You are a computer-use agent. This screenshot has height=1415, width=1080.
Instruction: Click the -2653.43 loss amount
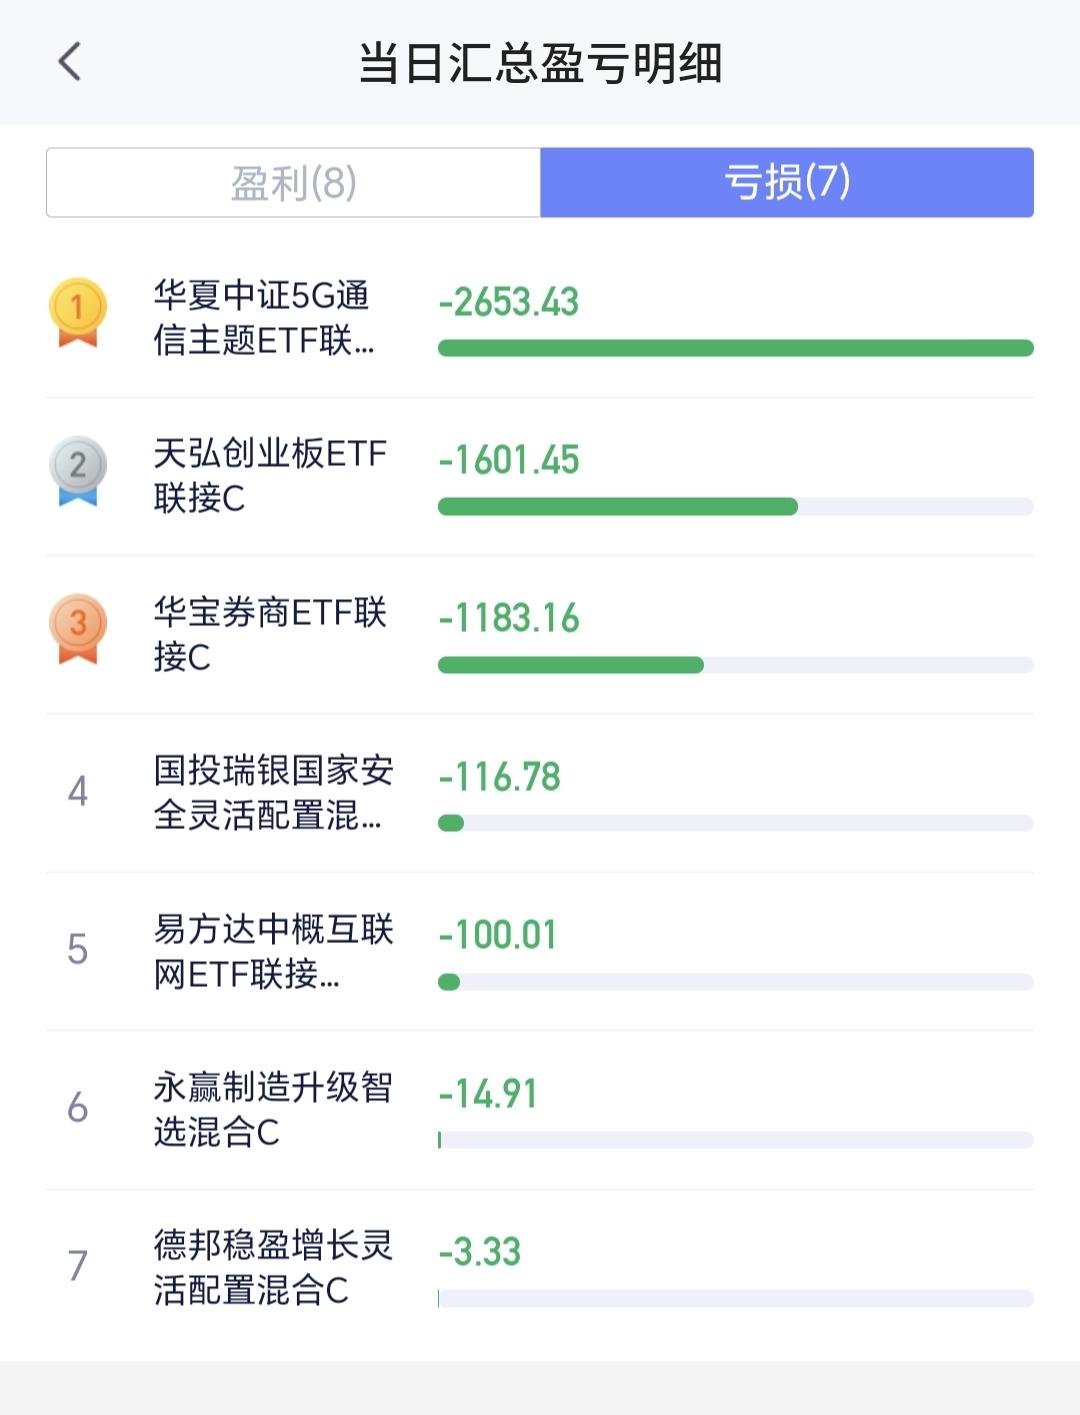tap(509, 302)
